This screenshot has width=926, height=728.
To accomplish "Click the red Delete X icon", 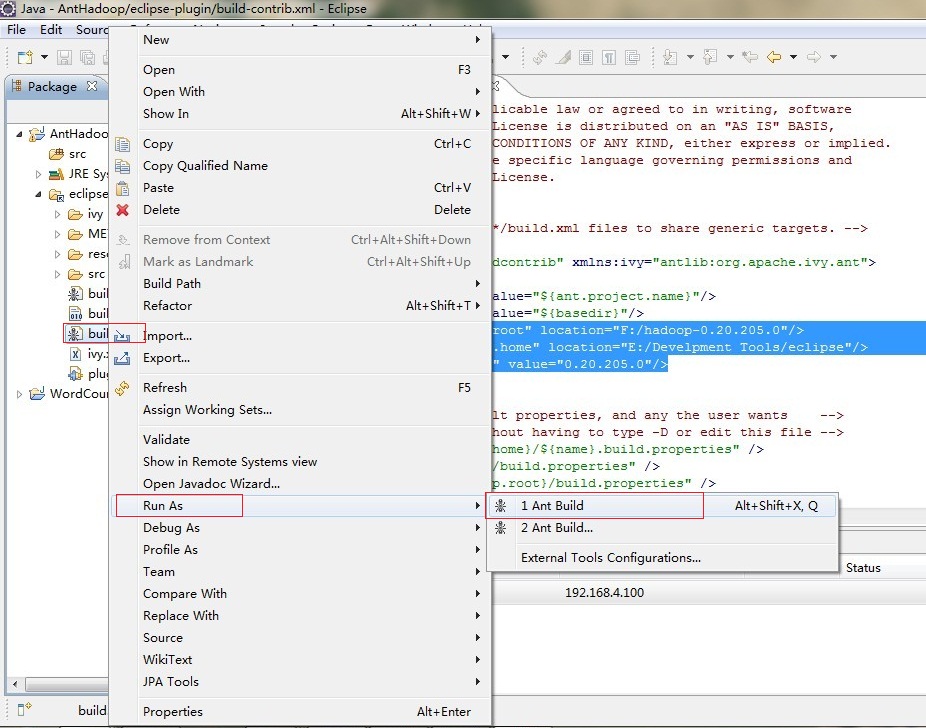I will pos(122,210).
